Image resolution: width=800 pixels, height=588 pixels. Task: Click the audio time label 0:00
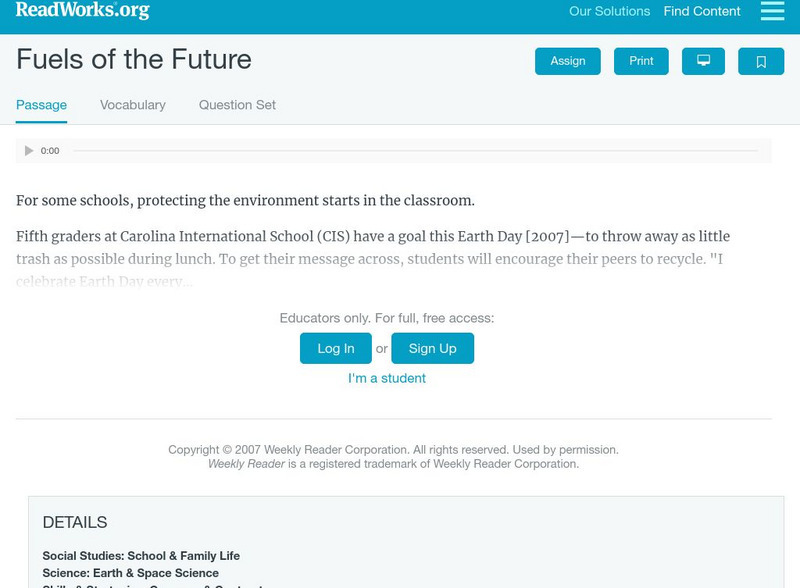point(50,151)
